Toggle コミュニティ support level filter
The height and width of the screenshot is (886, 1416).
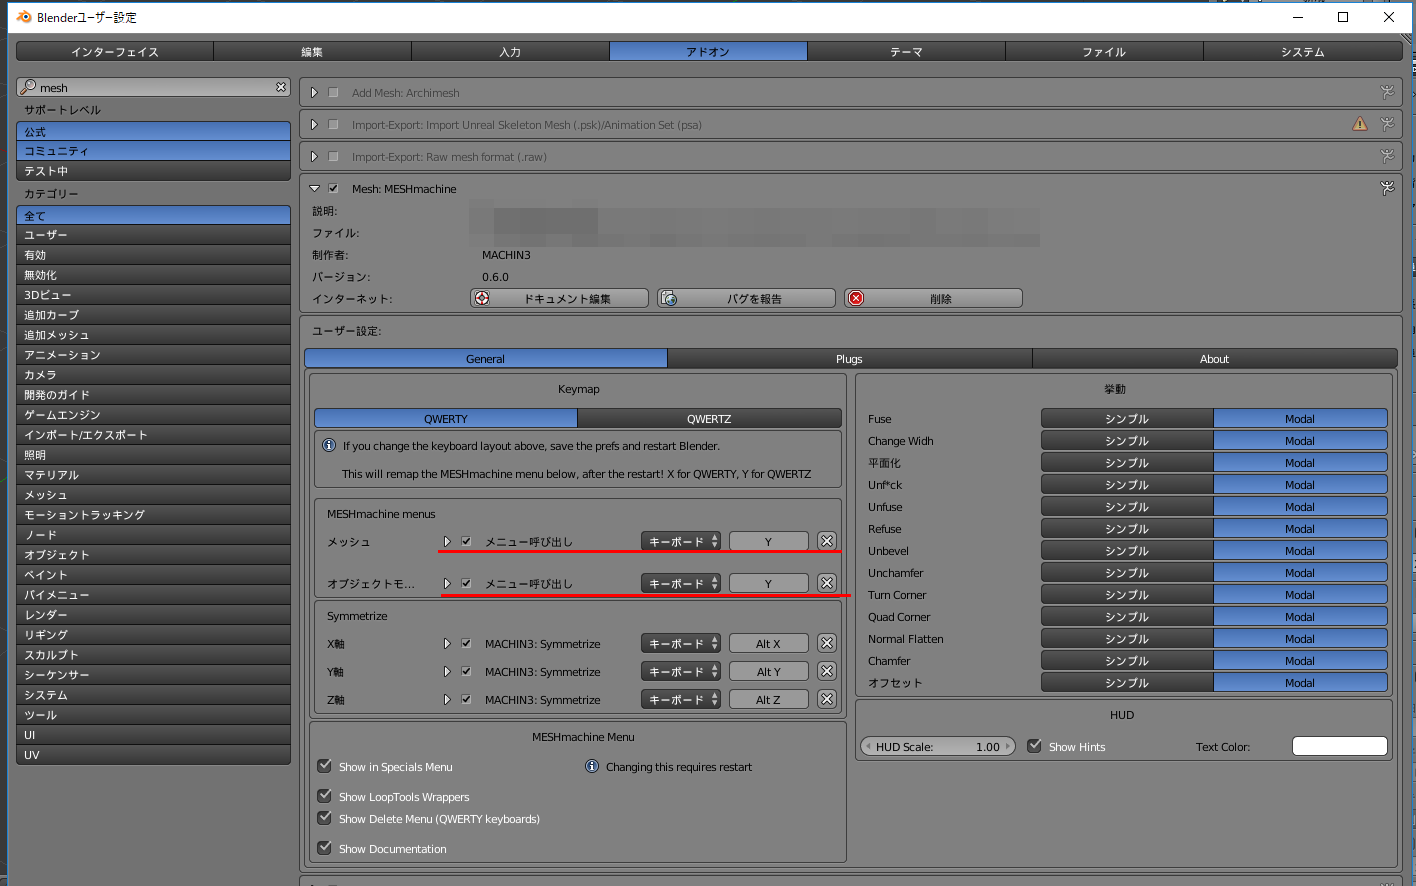(x=153, y=150)
